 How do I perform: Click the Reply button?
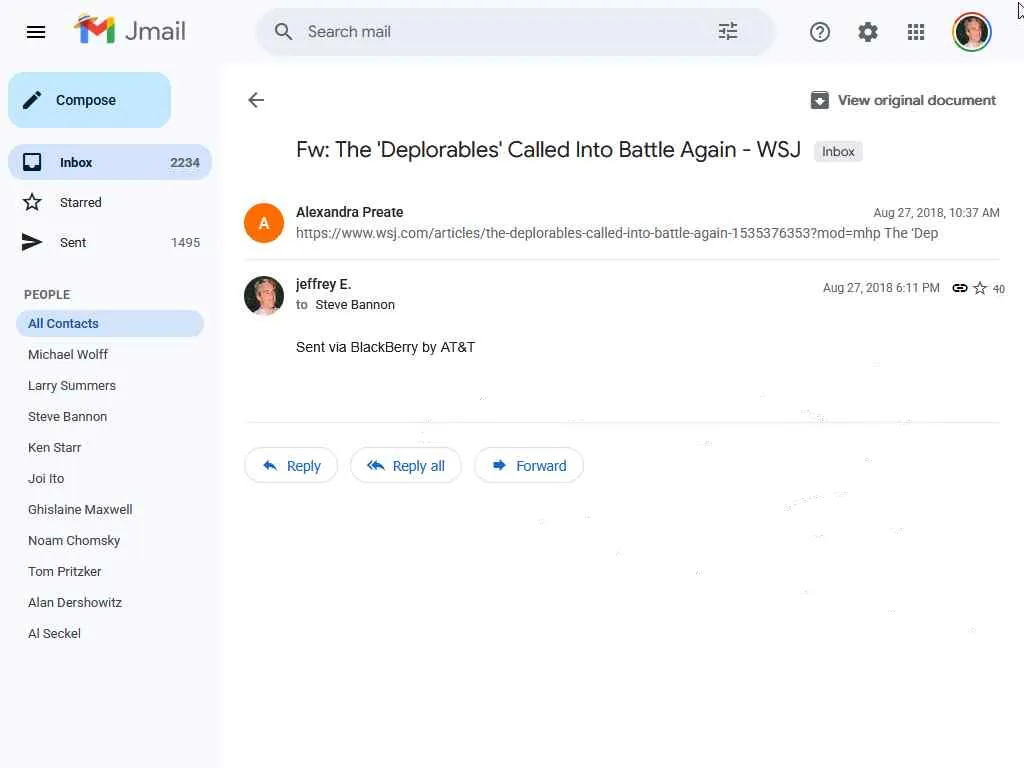click(291, 466)
